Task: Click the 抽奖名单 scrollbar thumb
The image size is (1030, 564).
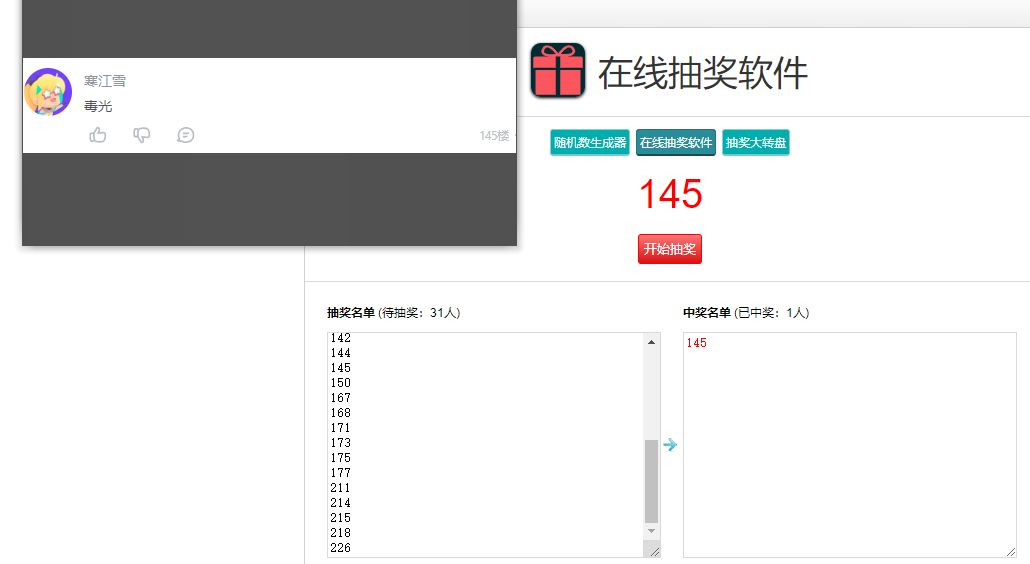Action: click(652, 480)
